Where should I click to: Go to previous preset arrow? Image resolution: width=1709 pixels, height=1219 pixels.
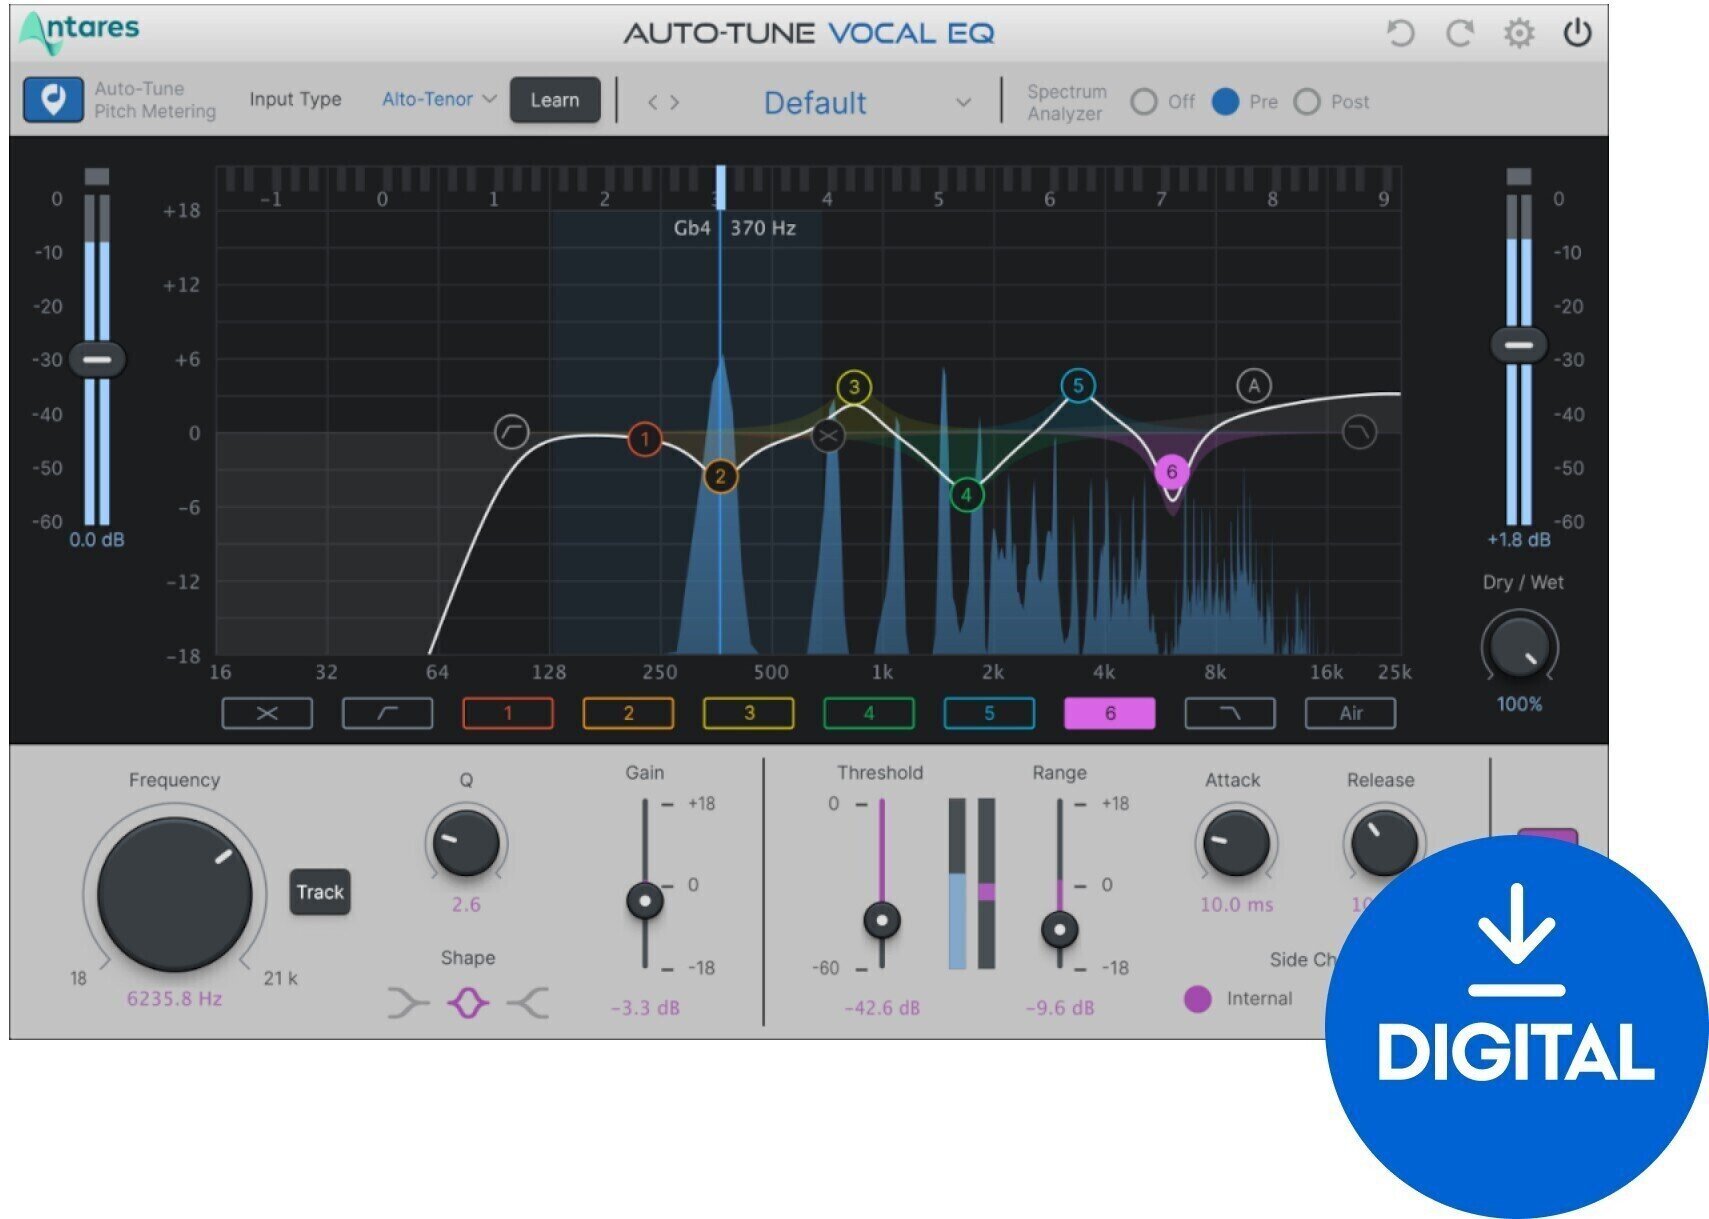[652, 102]
